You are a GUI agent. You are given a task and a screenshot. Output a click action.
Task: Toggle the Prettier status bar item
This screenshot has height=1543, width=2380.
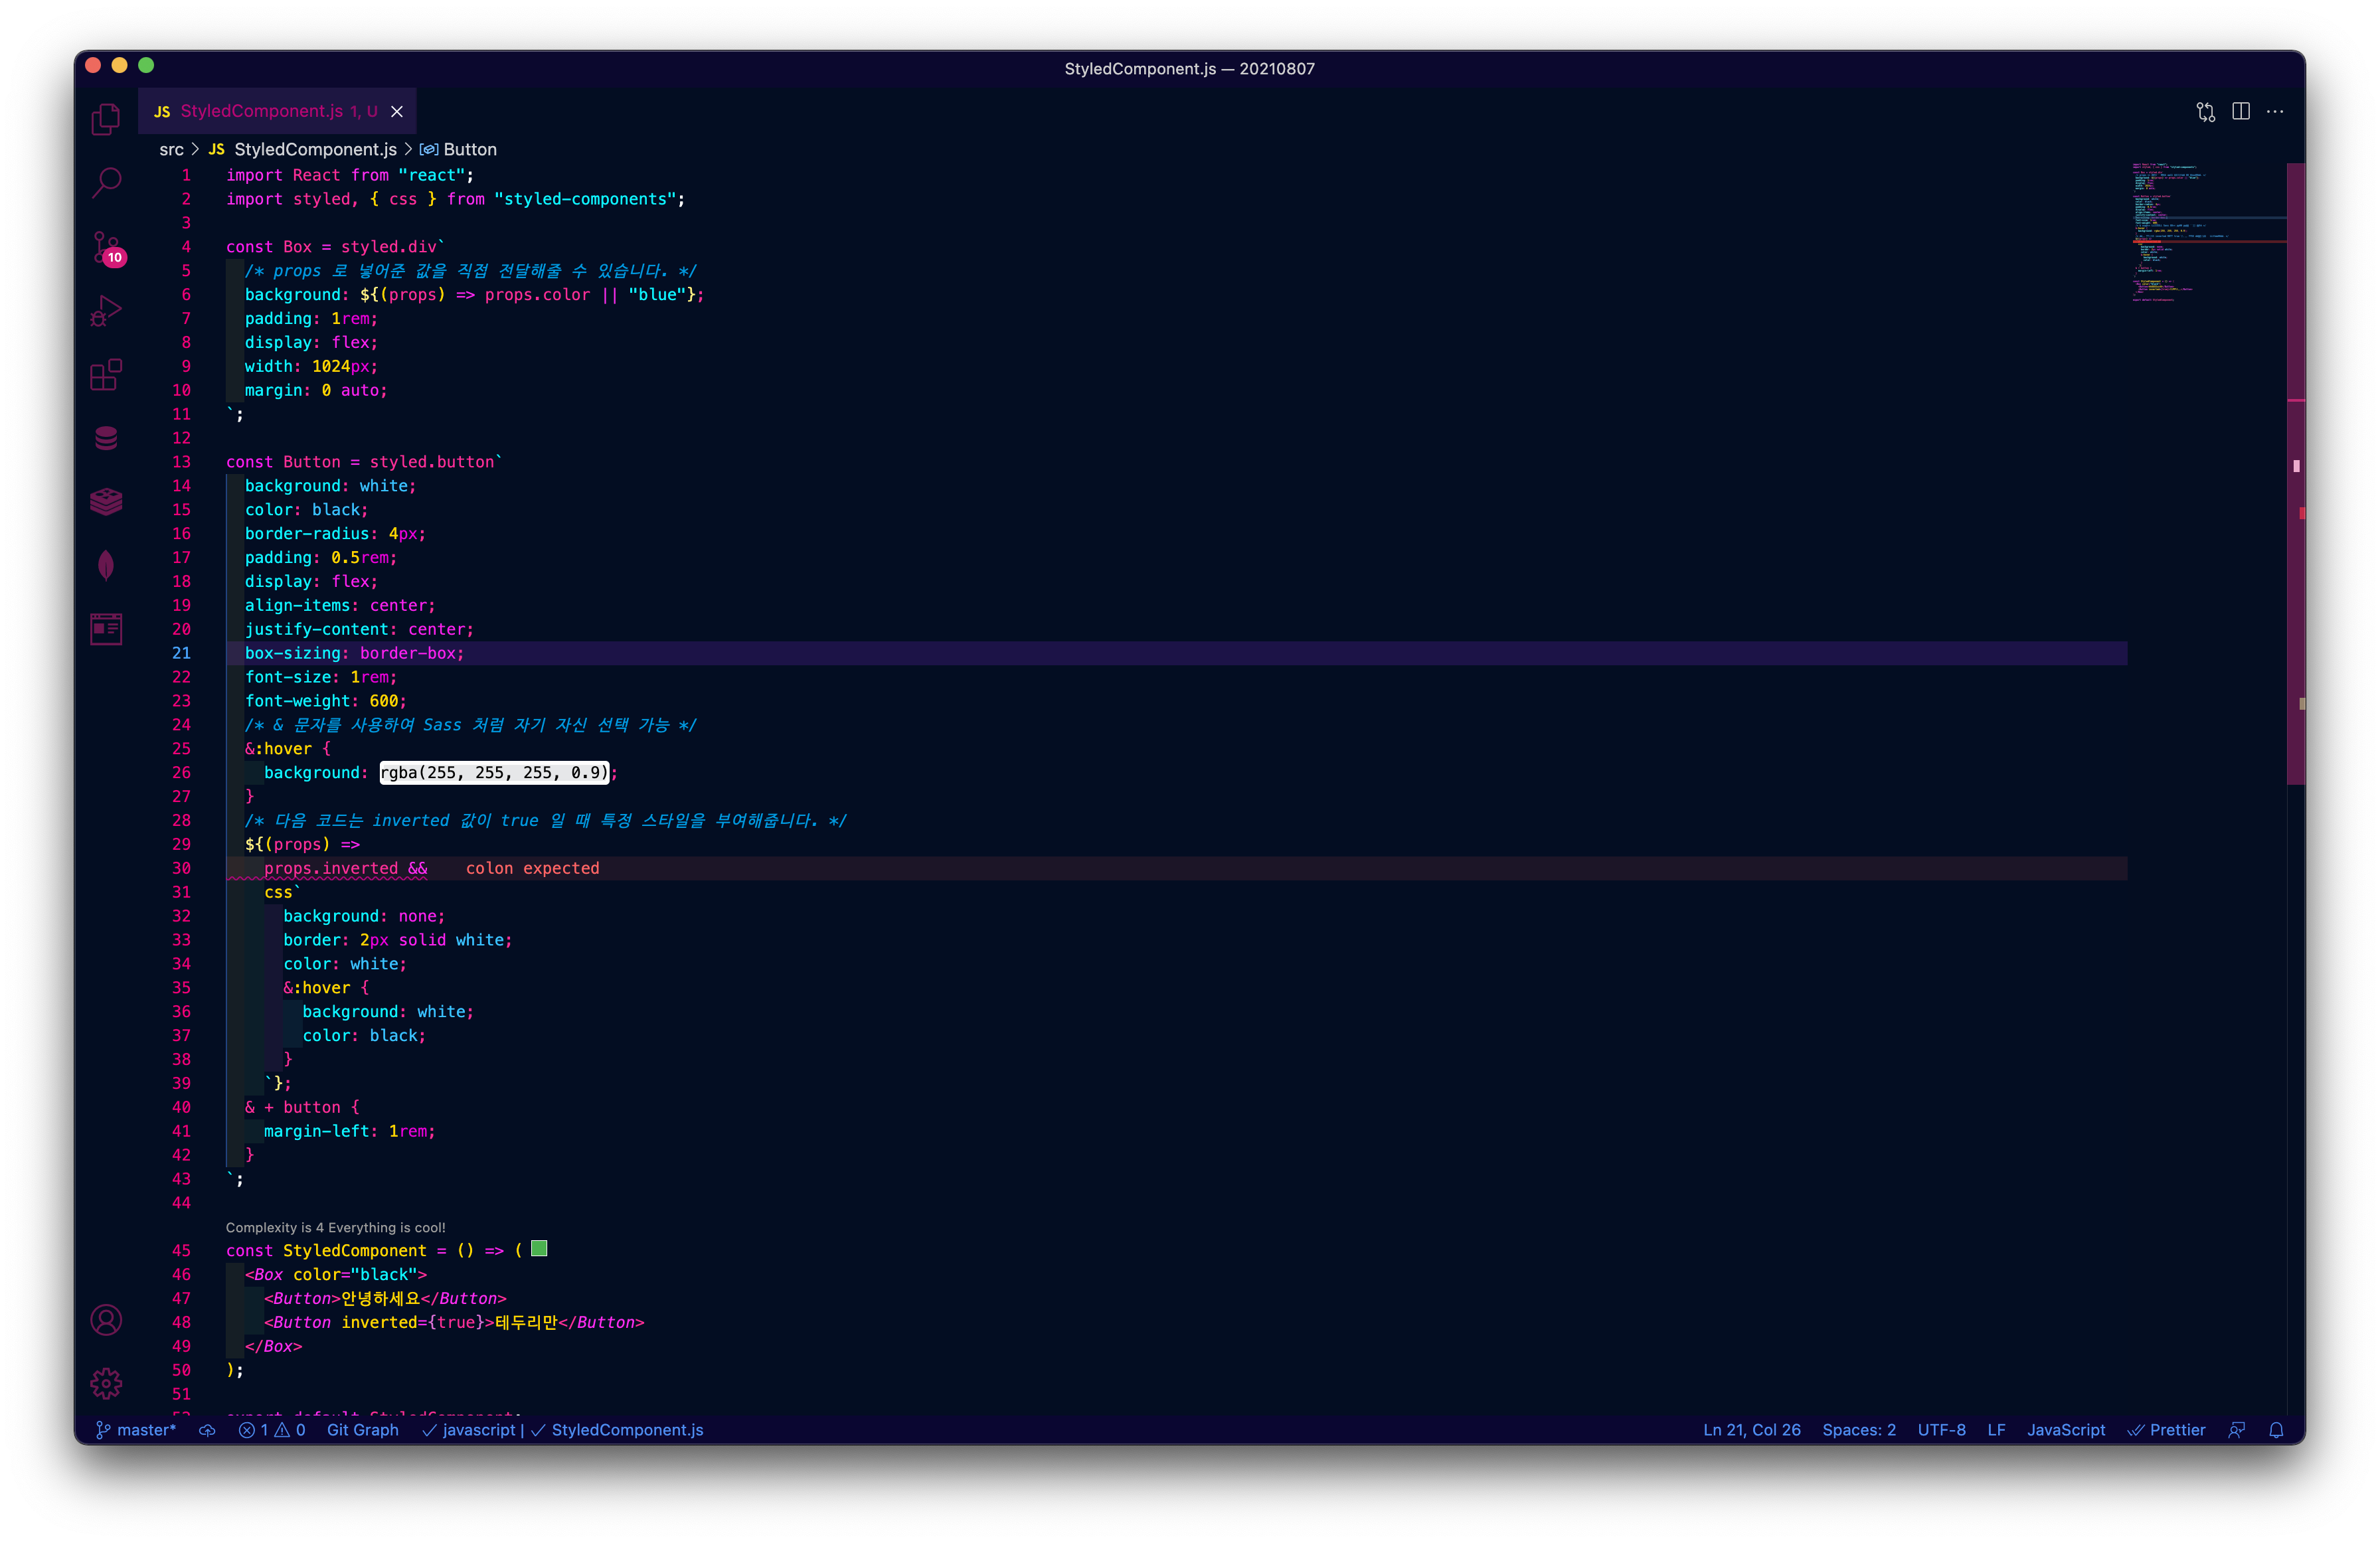point(2166,1430)
